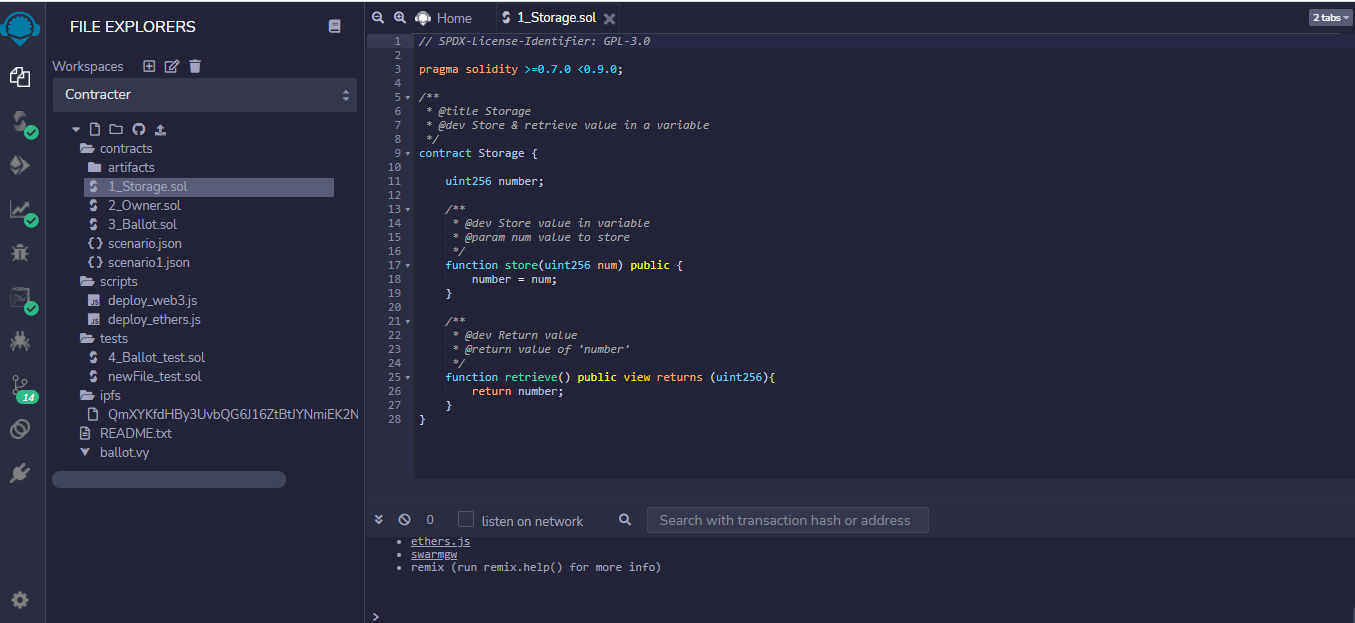1355x623 pixels.
Task: Open the Contracter workspace dropdown
Action: 205,95
